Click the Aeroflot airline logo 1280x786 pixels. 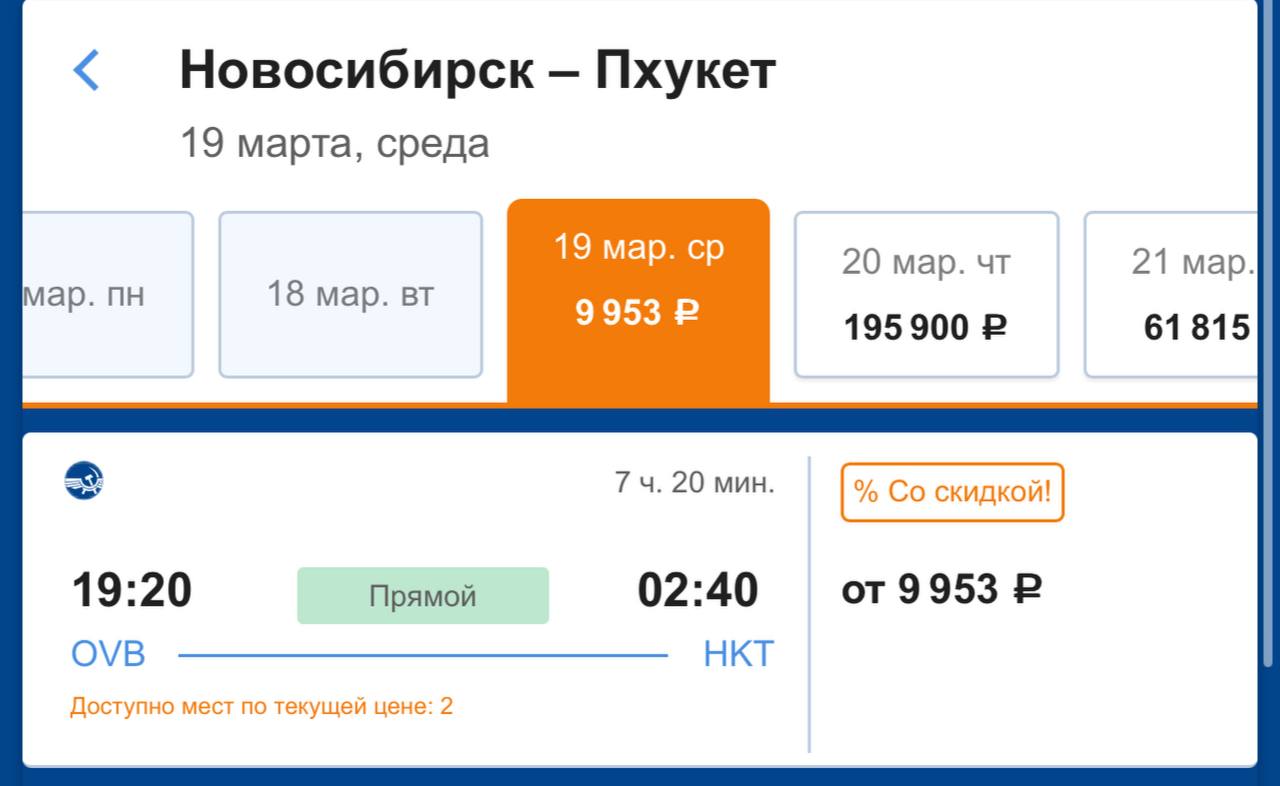(x=84, y=482)
